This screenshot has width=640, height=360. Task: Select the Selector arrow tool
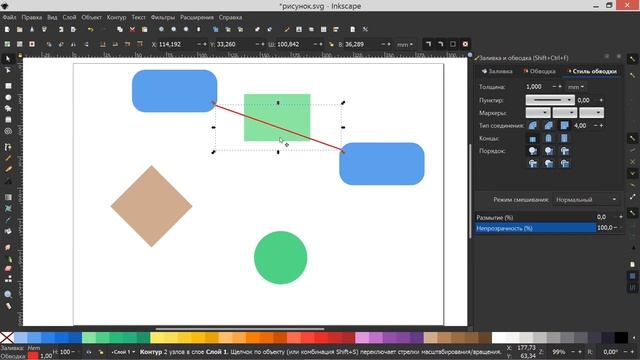[8, 59]
